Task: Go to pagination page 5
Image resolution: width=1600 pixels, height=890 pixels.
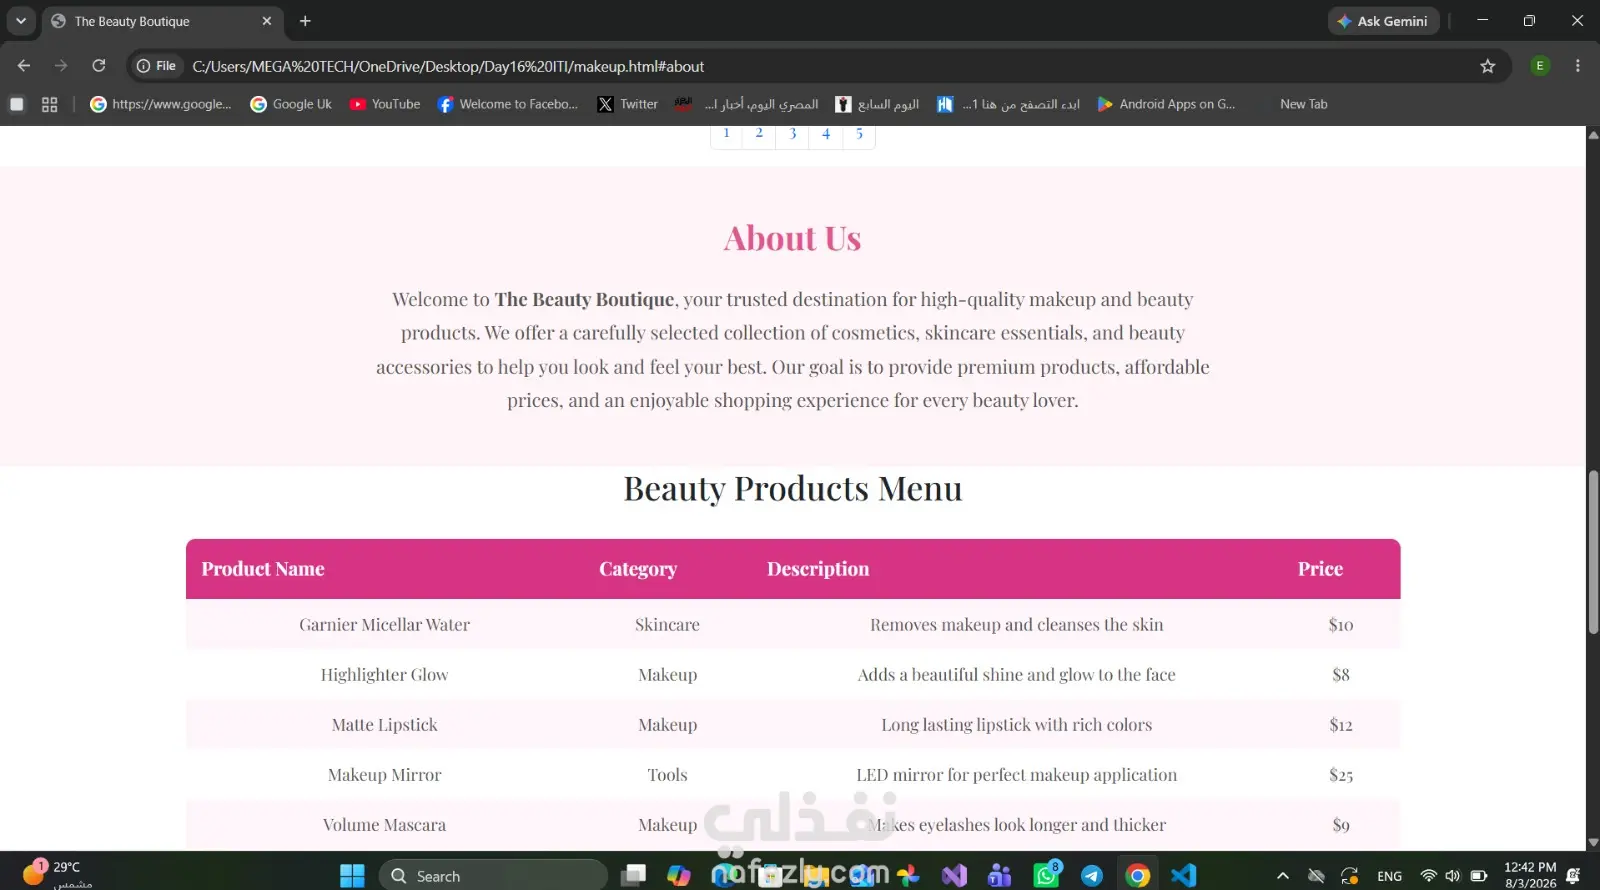Action: coord(859,134)
